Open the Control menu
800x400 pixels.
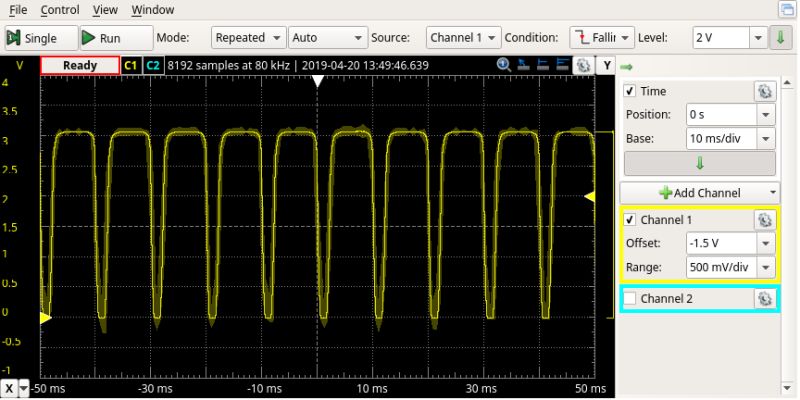tap(60, 10)
